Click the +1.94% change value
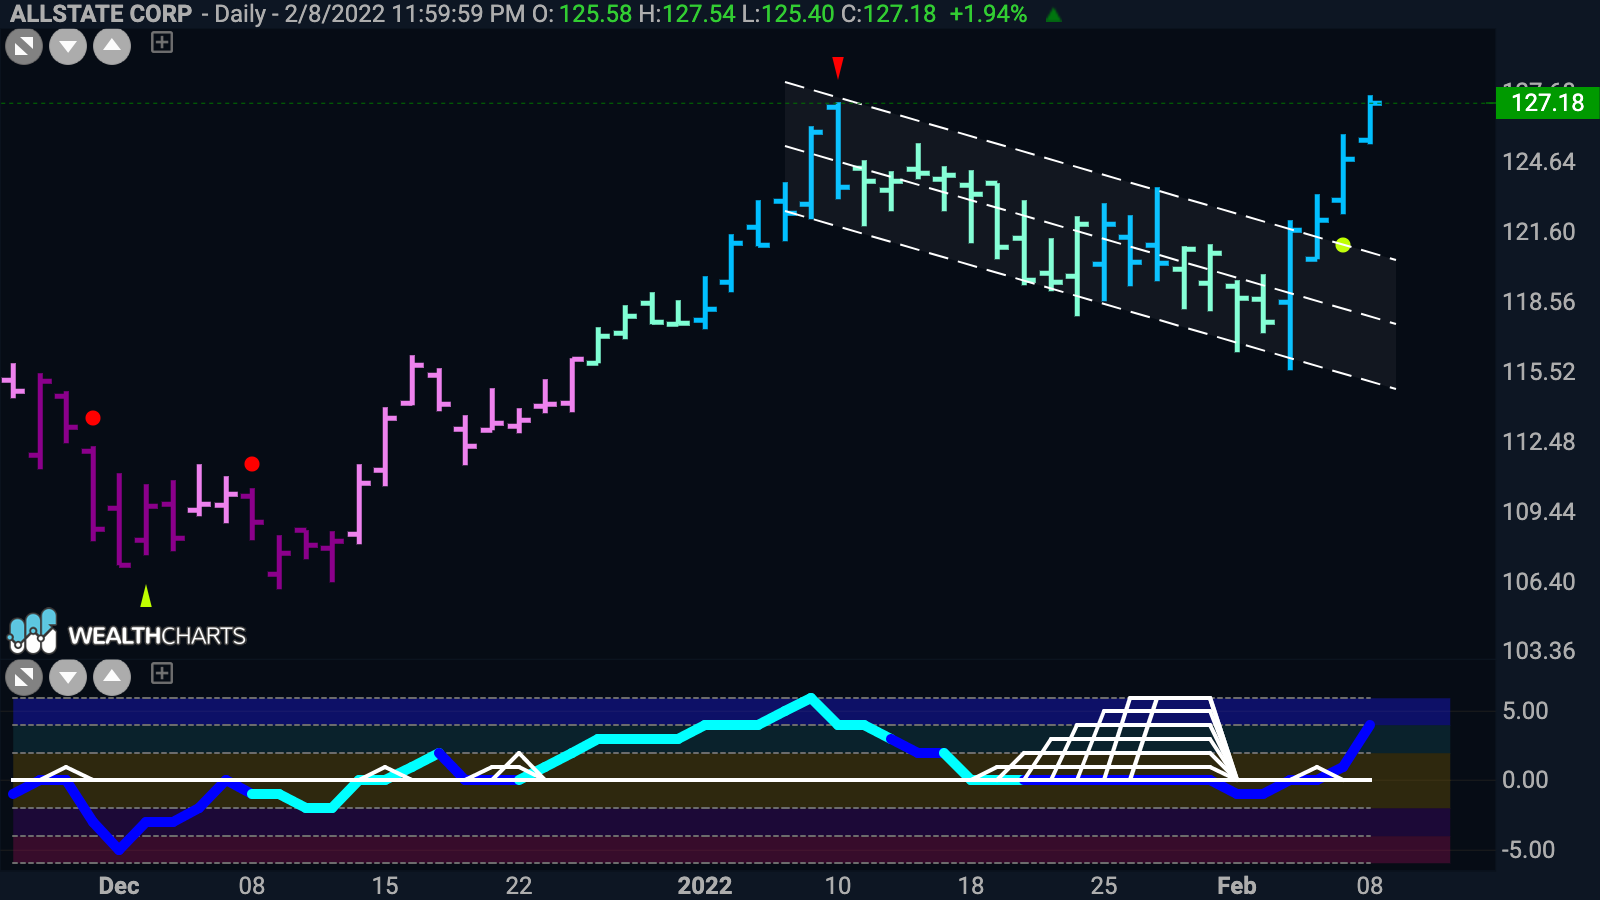This screenshot has width=1600, height=900. pyautogui.click(x=988, y=14)
